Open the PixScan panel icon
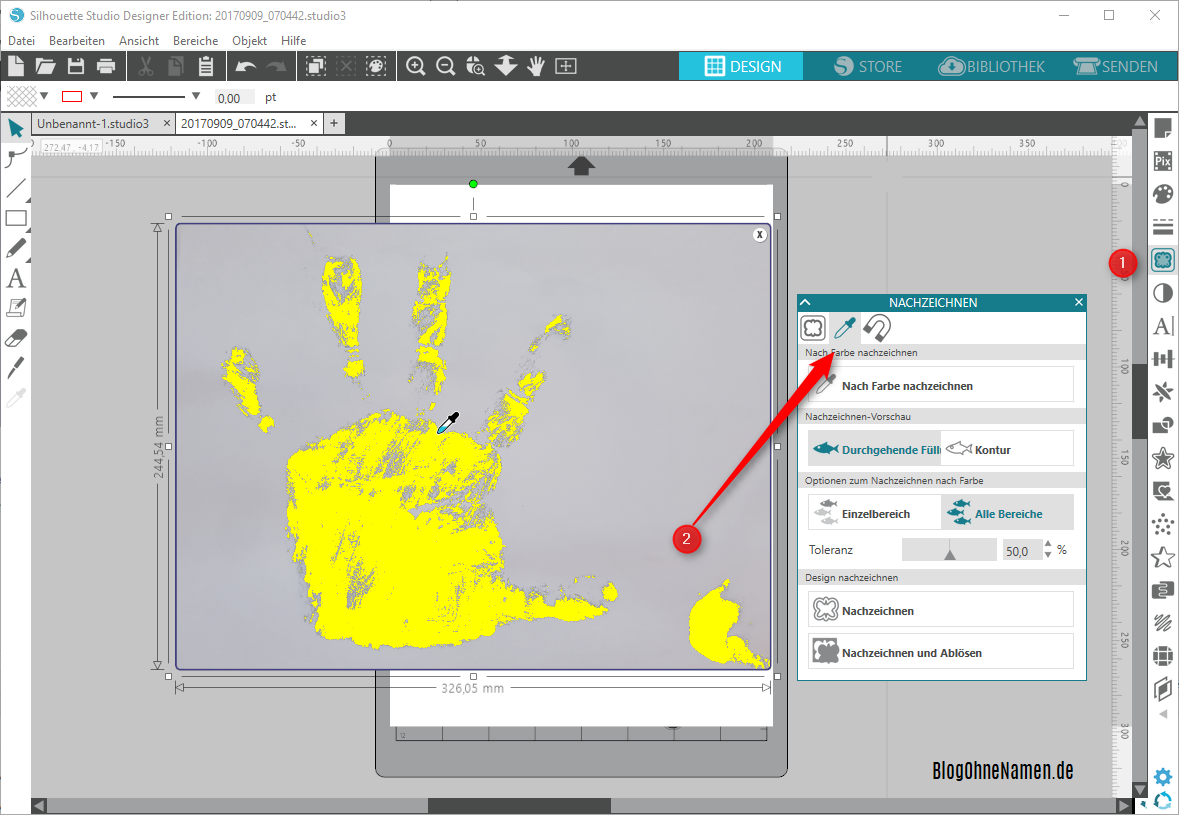1179x815 pixels. coord(1162,161)
